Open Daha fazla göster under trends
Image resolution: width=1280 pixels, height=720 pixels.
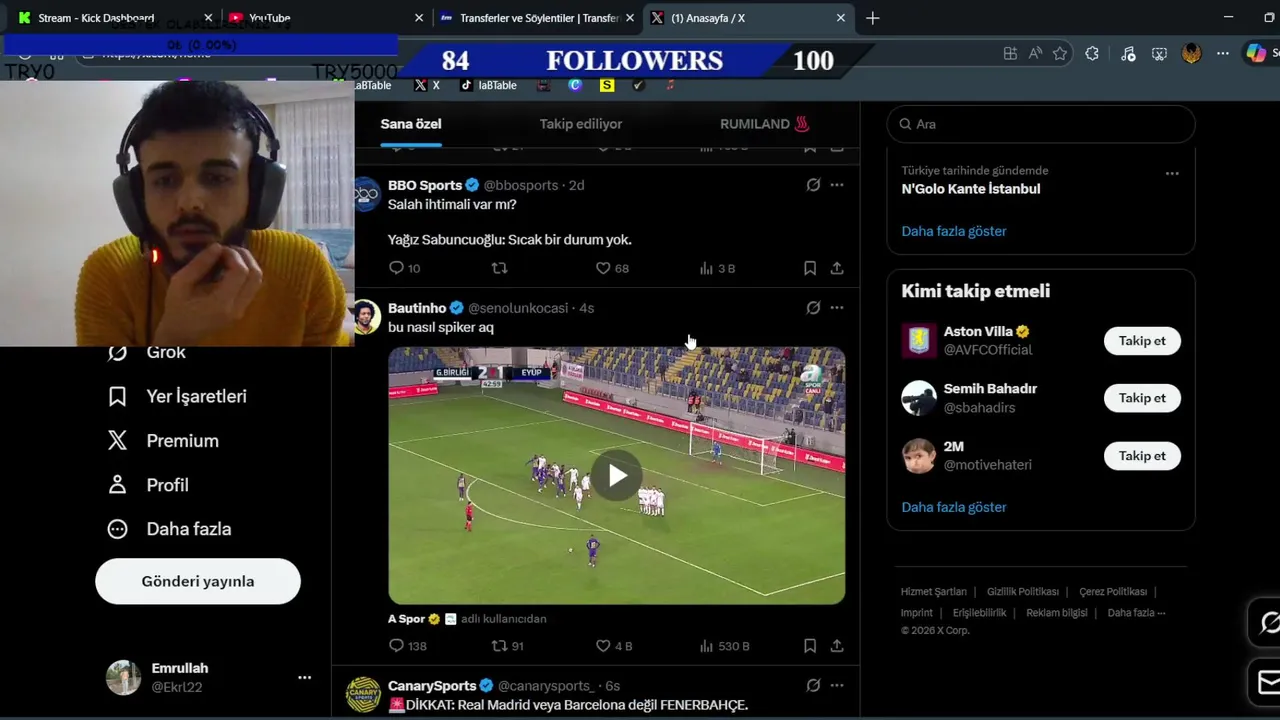pos(954,231)
